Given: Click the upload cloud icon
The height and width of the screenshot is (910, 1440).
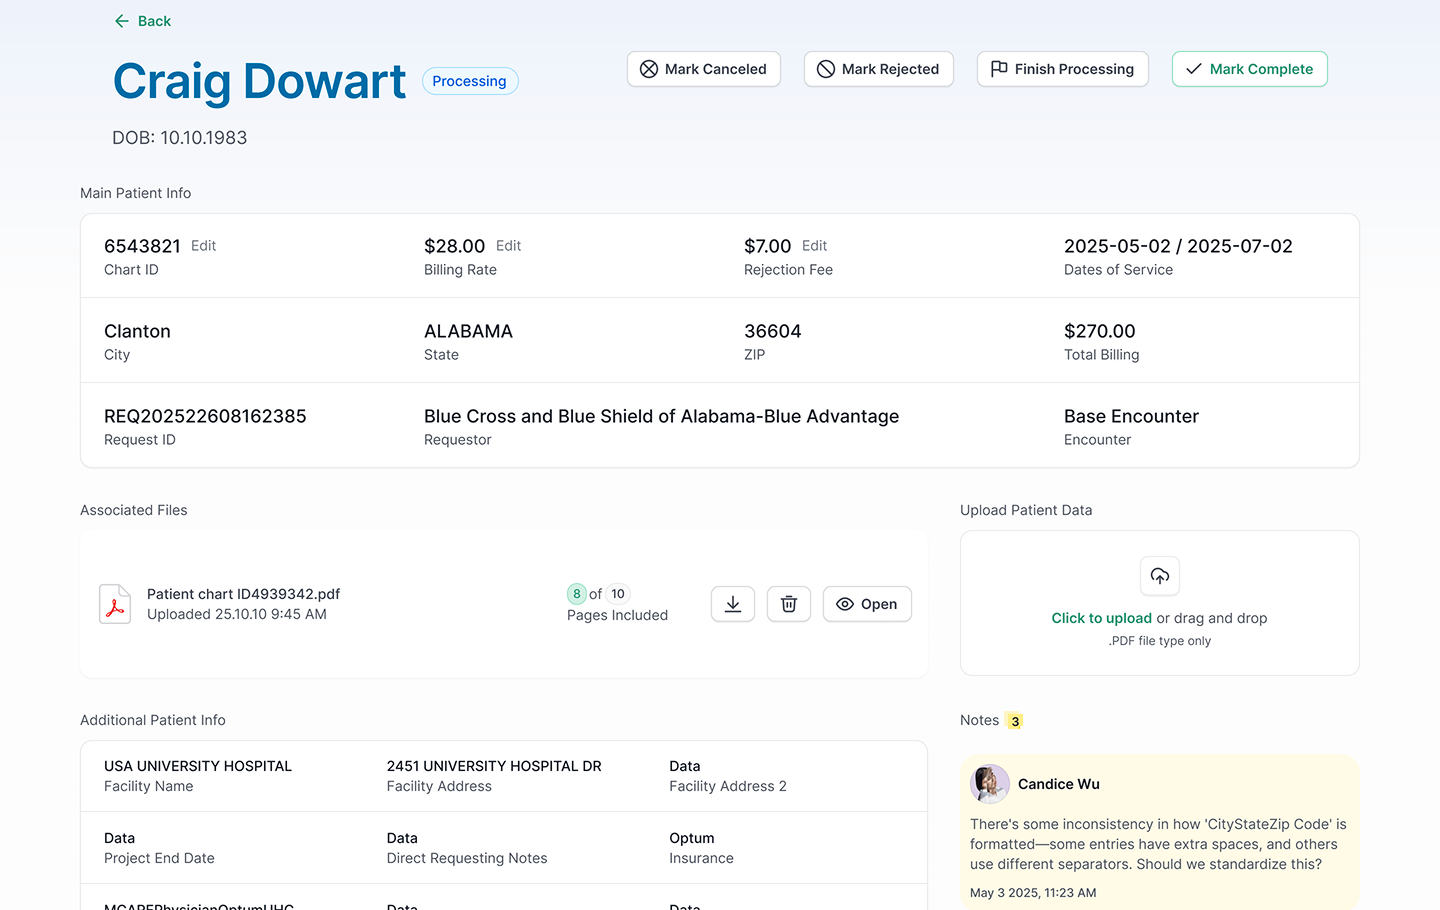Looking at the screenshot, I should [1160, 576].
